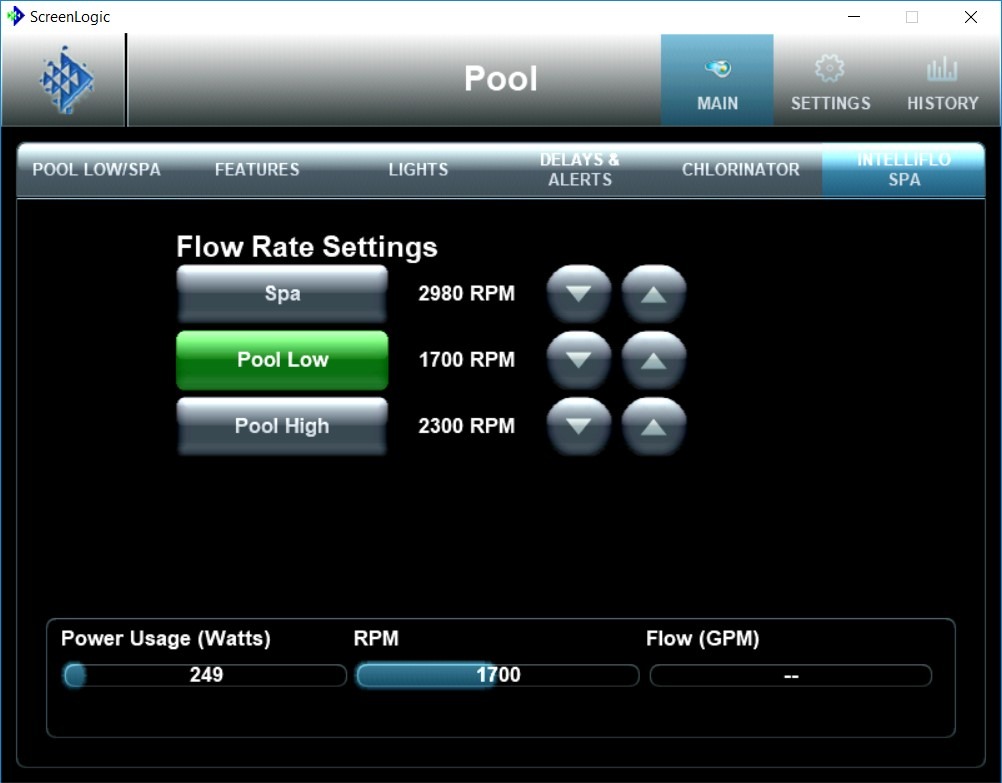This screenshot has width=1002, height=783.
Task: Switch to the Lights tab
Action: [x=418, y=169]
